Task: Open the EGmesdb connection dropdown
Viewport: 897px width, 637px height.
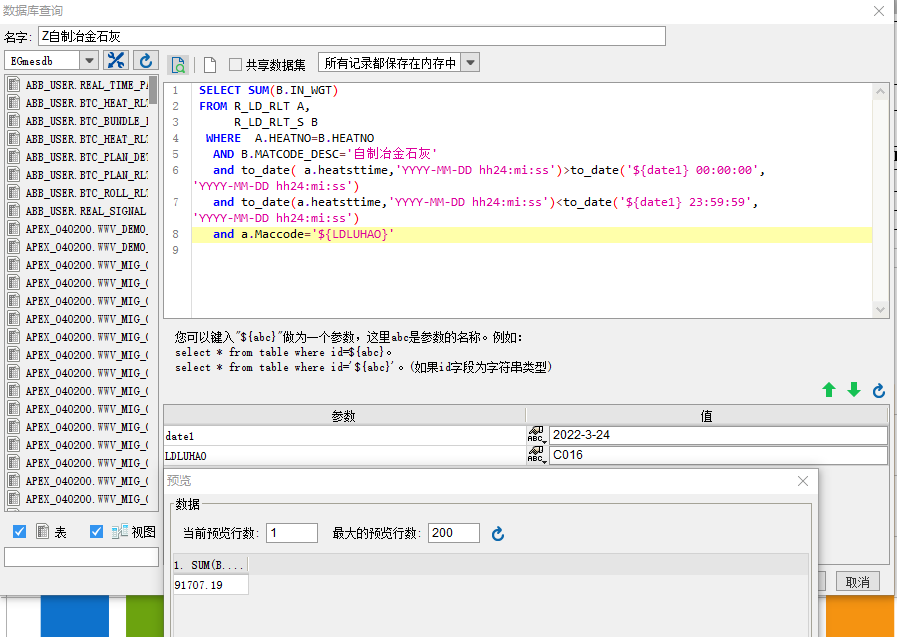Action: tap(89, 60)
